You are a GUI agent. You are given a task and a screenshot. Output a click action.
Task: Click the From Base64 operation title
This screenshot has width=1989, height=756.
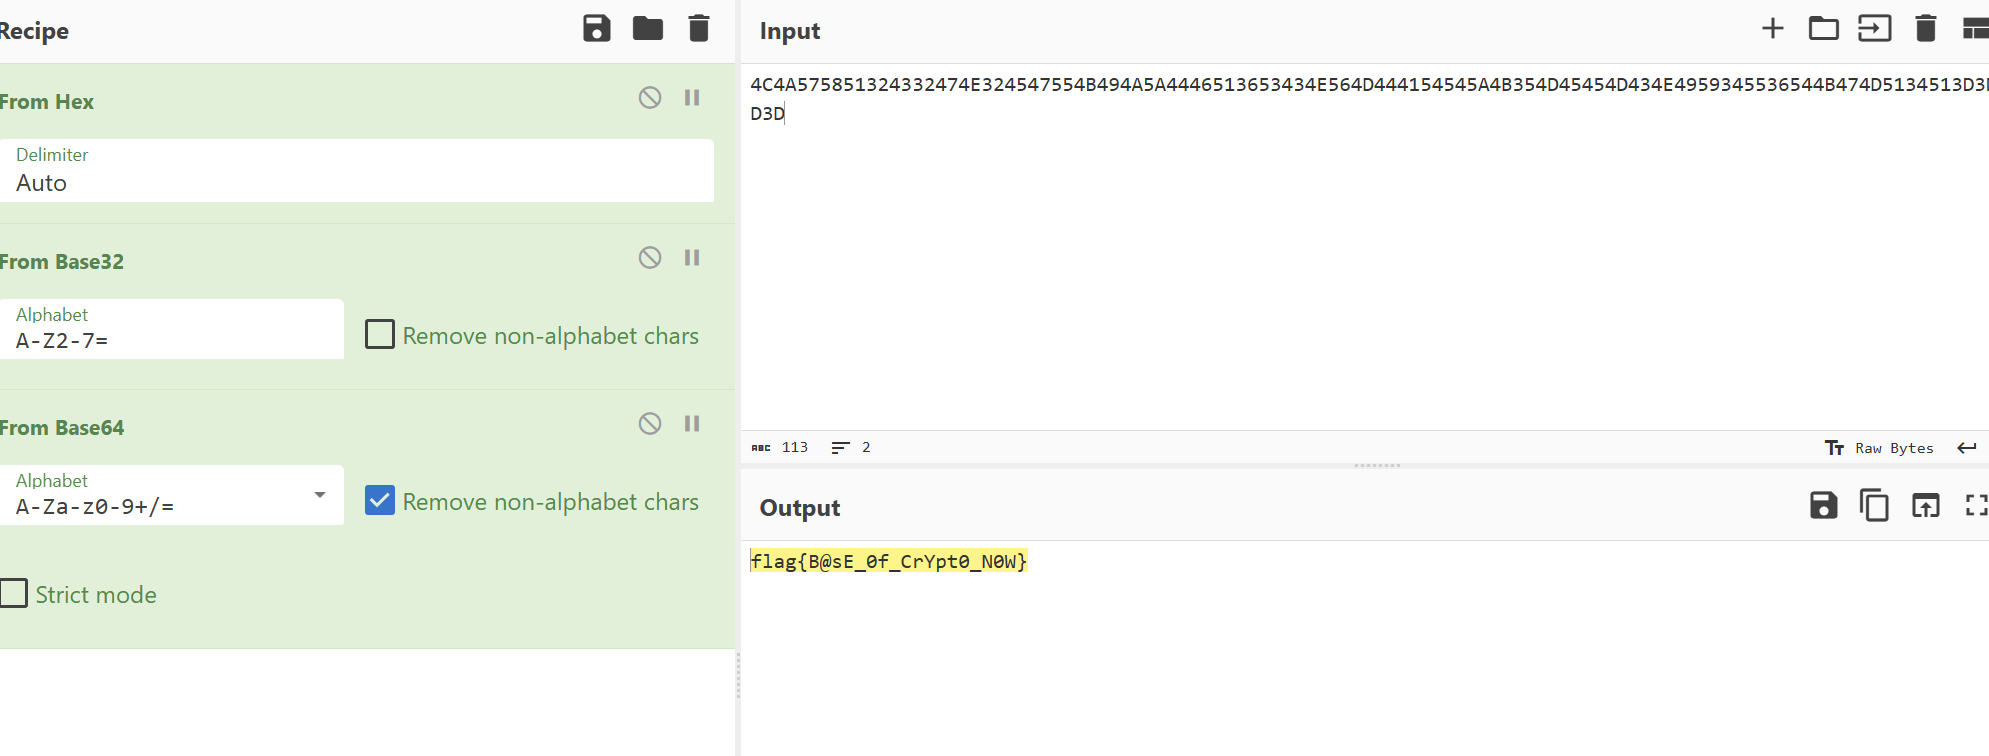point(61,428)
